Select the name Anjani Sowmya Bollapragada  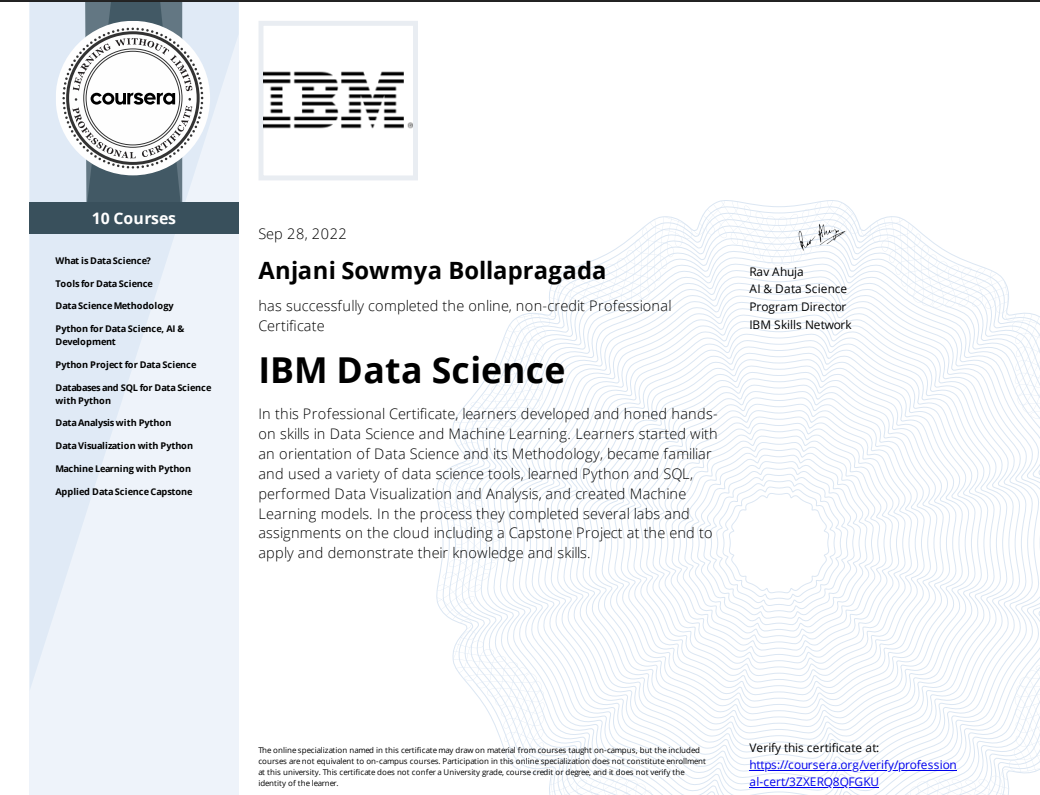coord(431,272)
